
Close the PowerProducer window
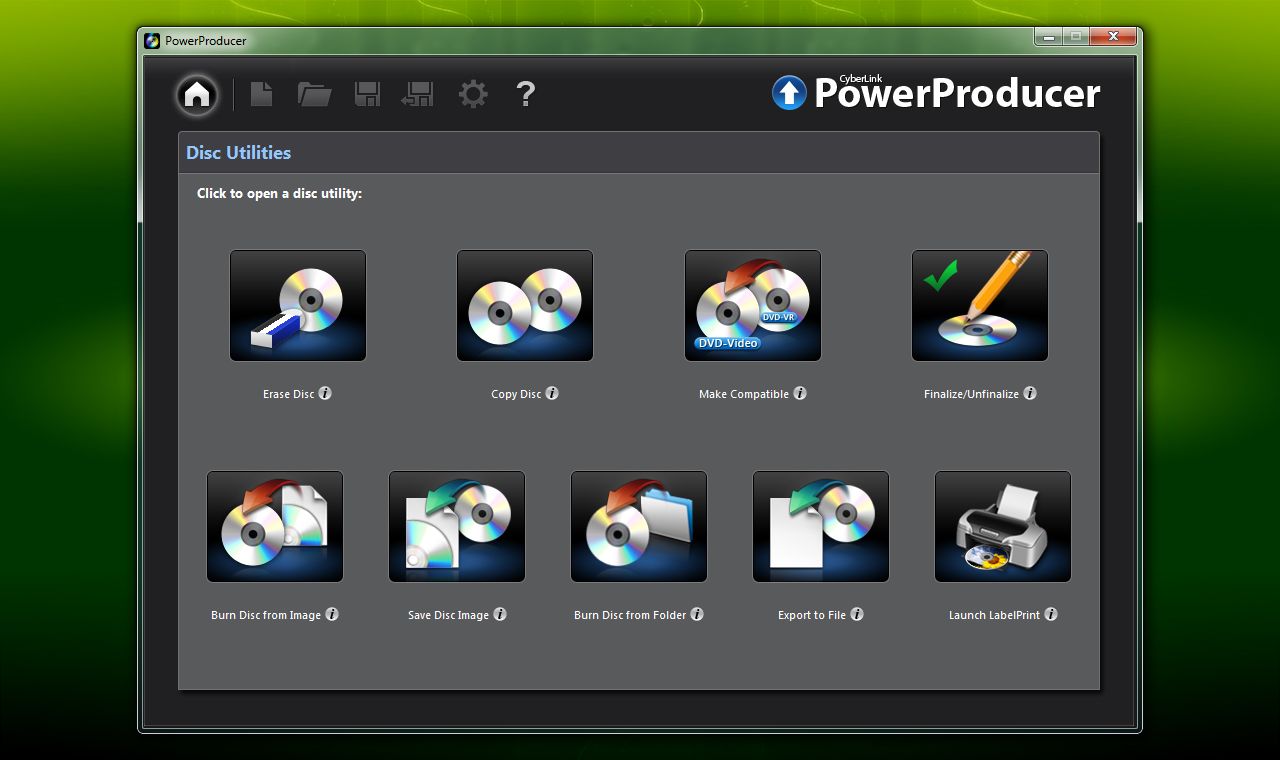tap(1113, 37)
